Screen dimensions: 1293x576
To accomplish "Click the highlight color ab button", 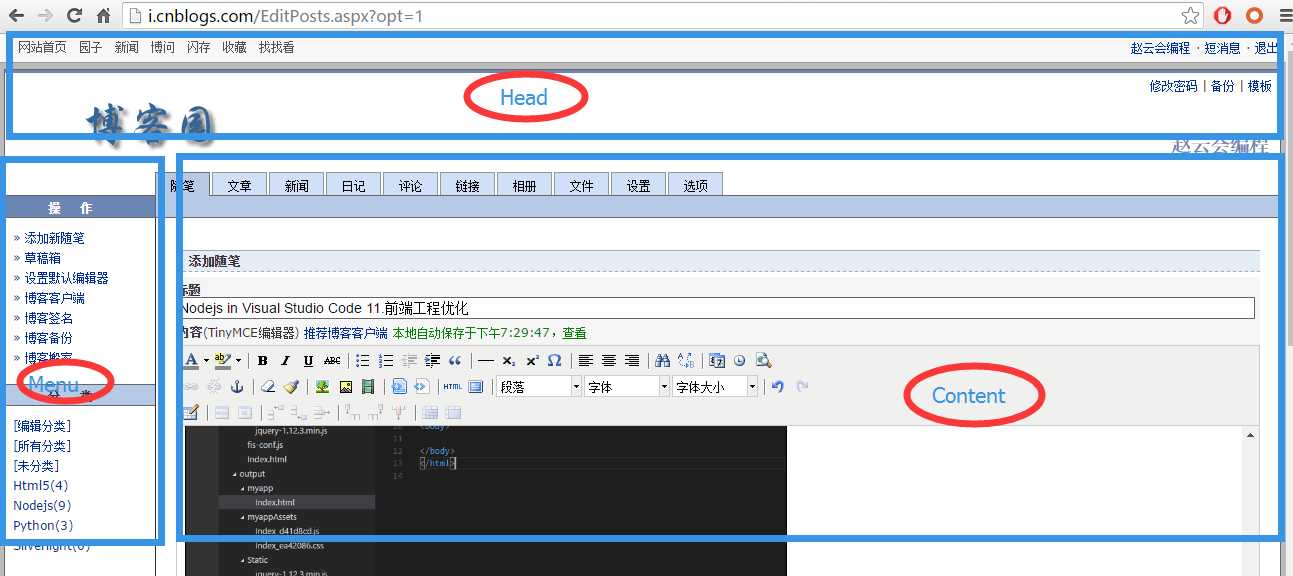I will tap(223, 360).
